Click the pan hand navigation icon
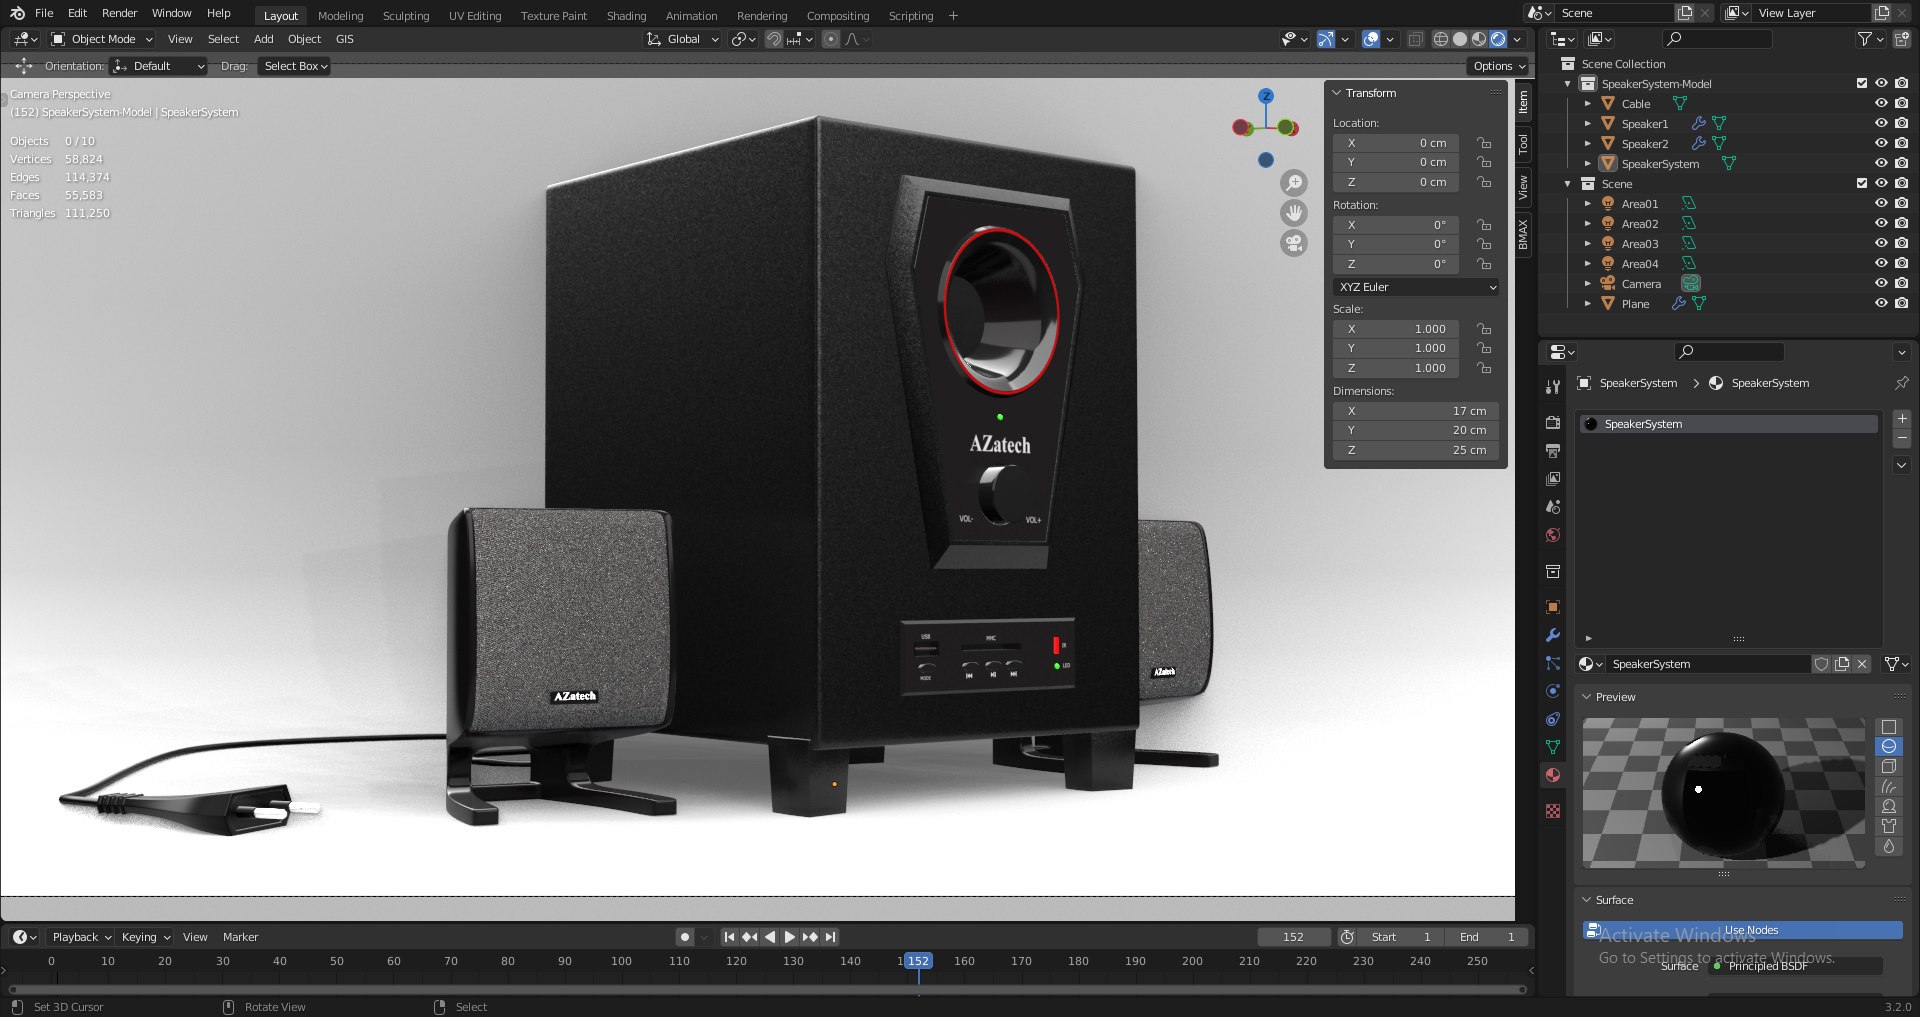 [1294, 213]
